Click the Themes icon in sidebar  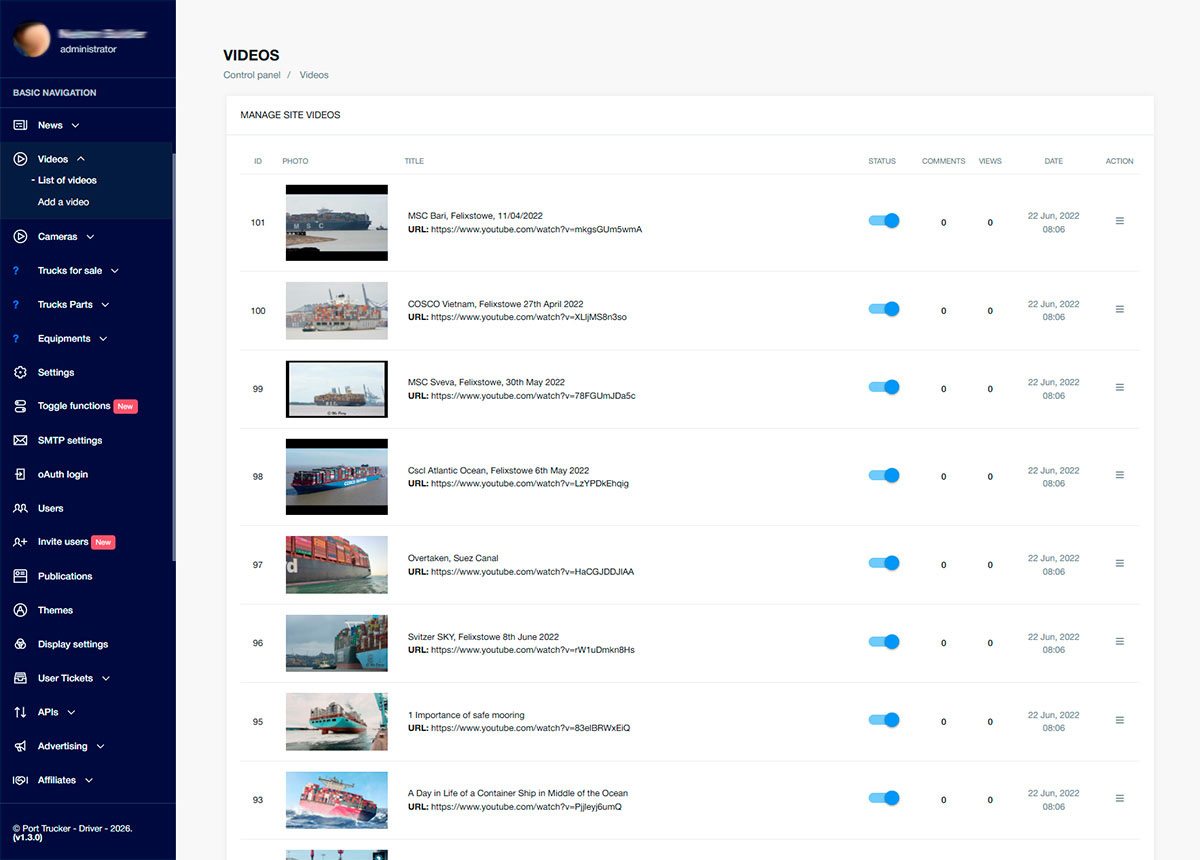coord(20,610)
